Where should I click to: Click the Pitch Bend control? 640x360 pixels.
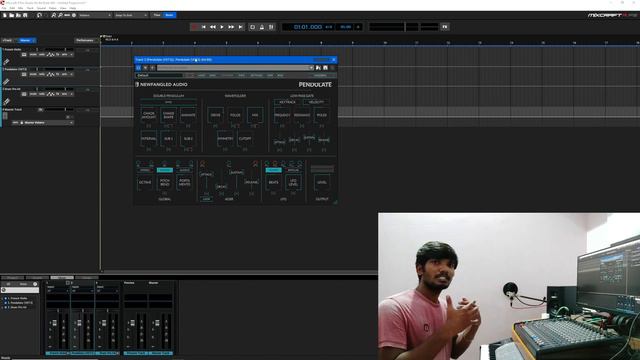[x=164, y=182]
